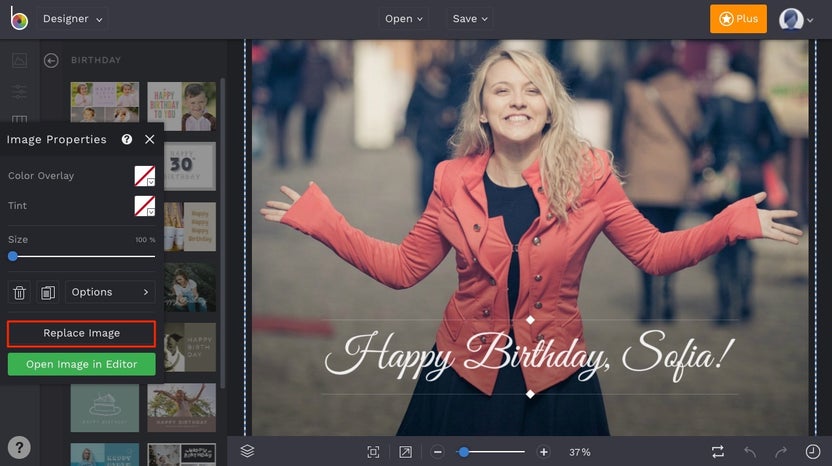Click the BeFunky logo icon
The height and width of the screenshot is (466, 832).
click(19, 19)
